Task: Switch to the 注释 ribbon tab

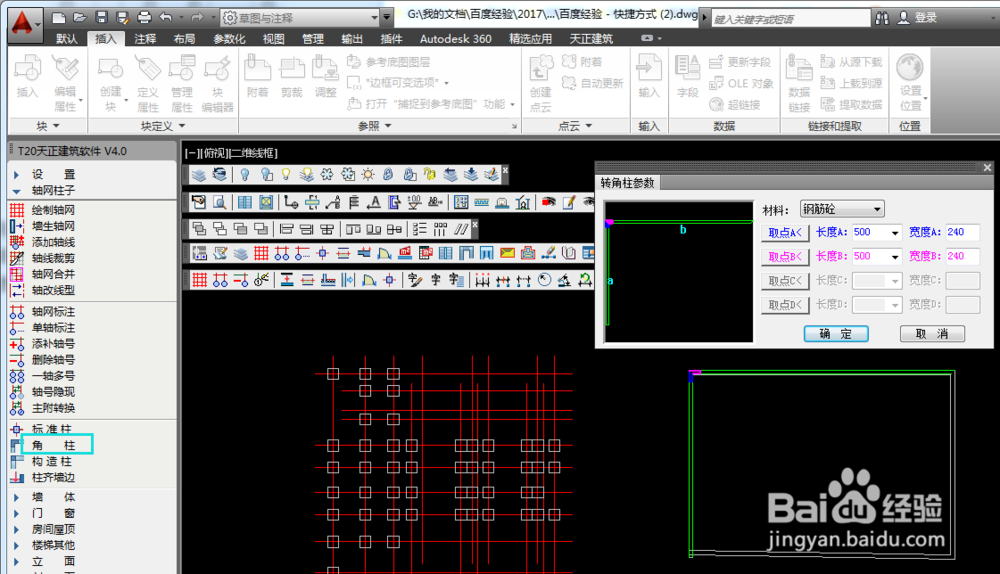Action: pyautogui.click(x=145, y=39)
